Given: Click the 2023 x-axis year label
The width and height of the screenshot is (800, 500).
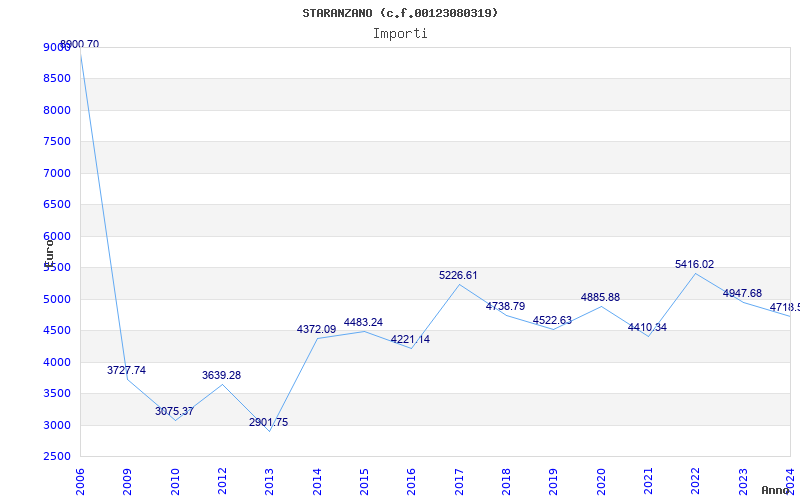Looking at the screenshot, I should [x=743, y=481].
